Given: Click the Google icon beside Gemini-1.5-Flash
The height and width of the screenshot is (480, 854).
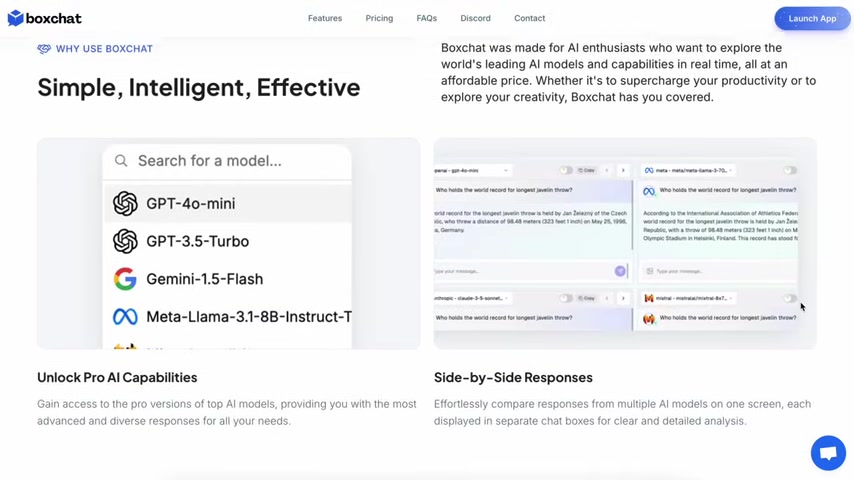Looking at the screenshot, I should coord(125,279).
